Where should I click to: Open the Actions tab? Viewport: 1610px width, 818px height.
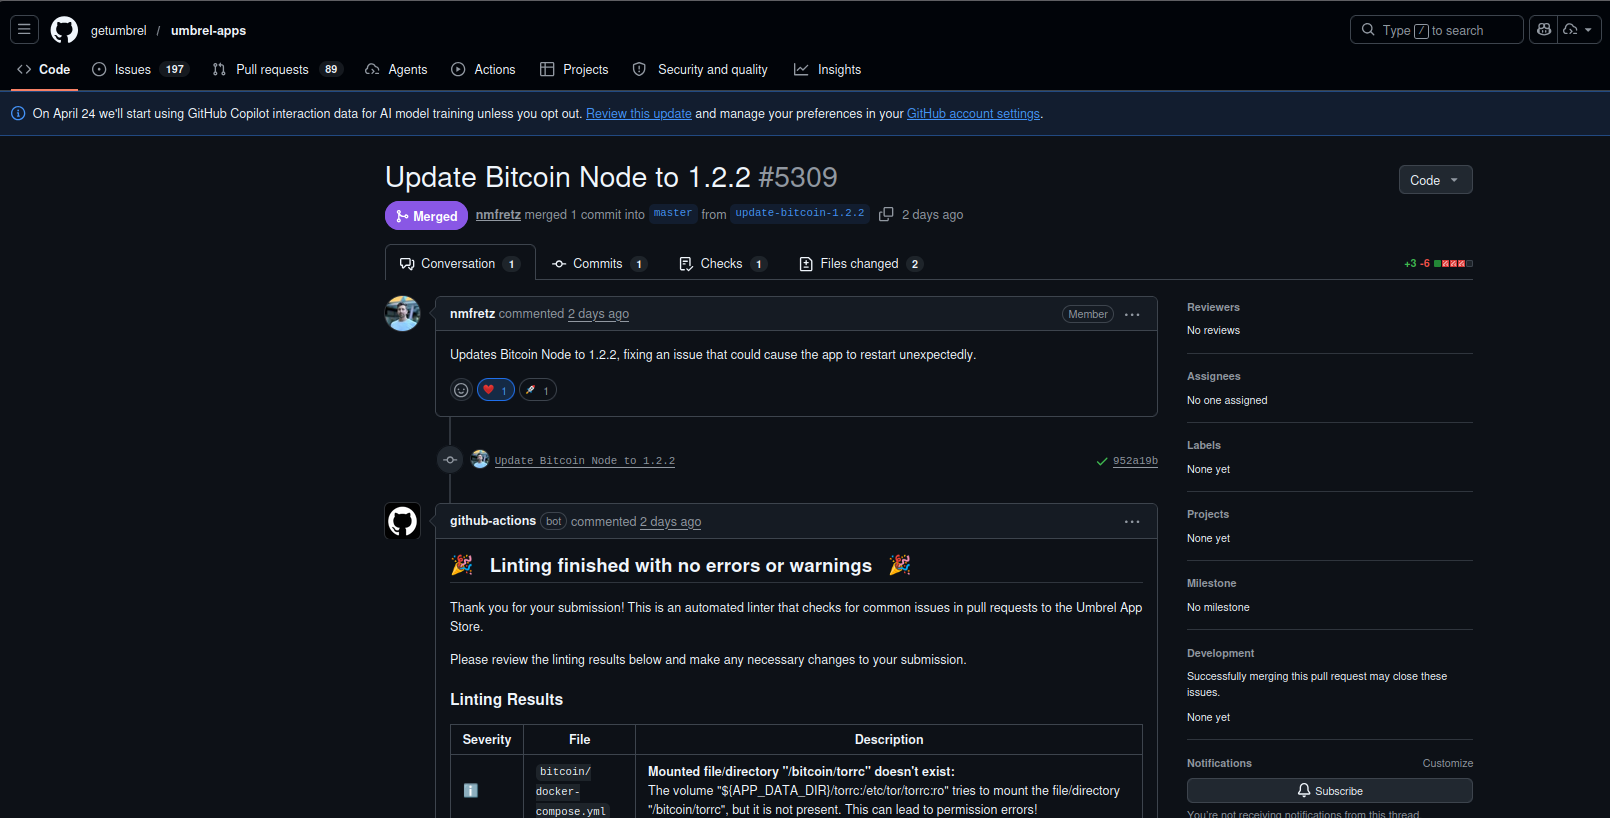(x=483, y=69)
